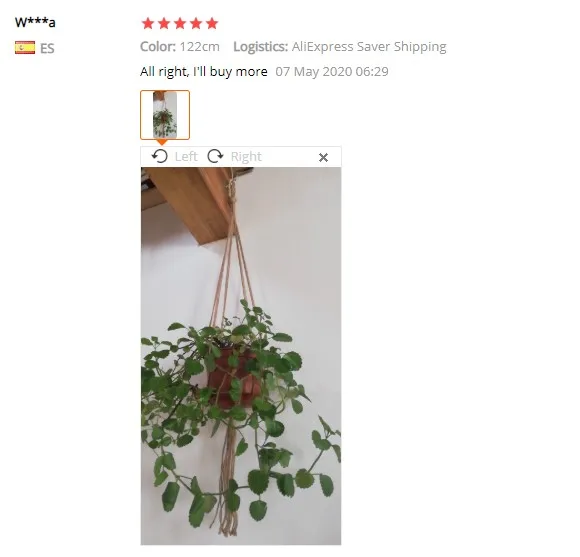This screenshot has width=580, height=557.
Task: Select the third red rating star
Action: 180,23
